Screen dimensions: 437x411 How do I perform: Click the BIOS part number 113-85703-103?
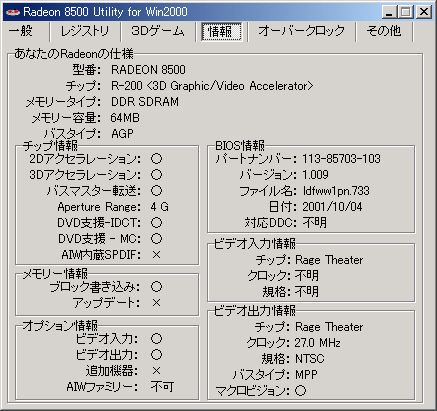coord(341,159)
